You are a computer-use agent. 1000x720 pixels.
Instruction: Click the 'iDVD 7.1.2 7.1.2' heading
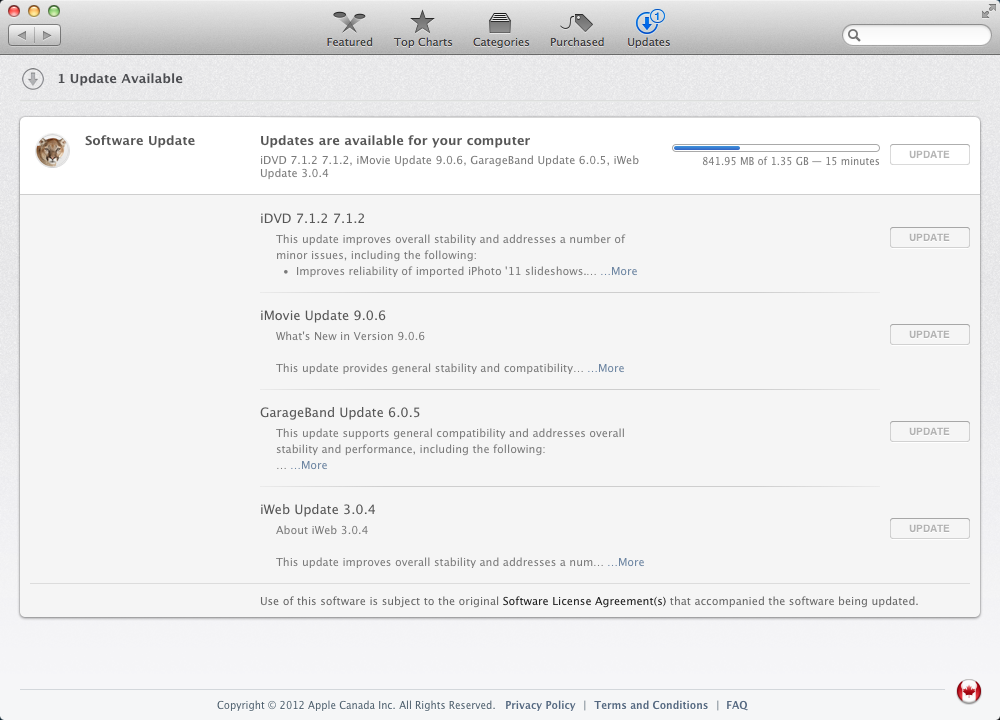(312, 218)
